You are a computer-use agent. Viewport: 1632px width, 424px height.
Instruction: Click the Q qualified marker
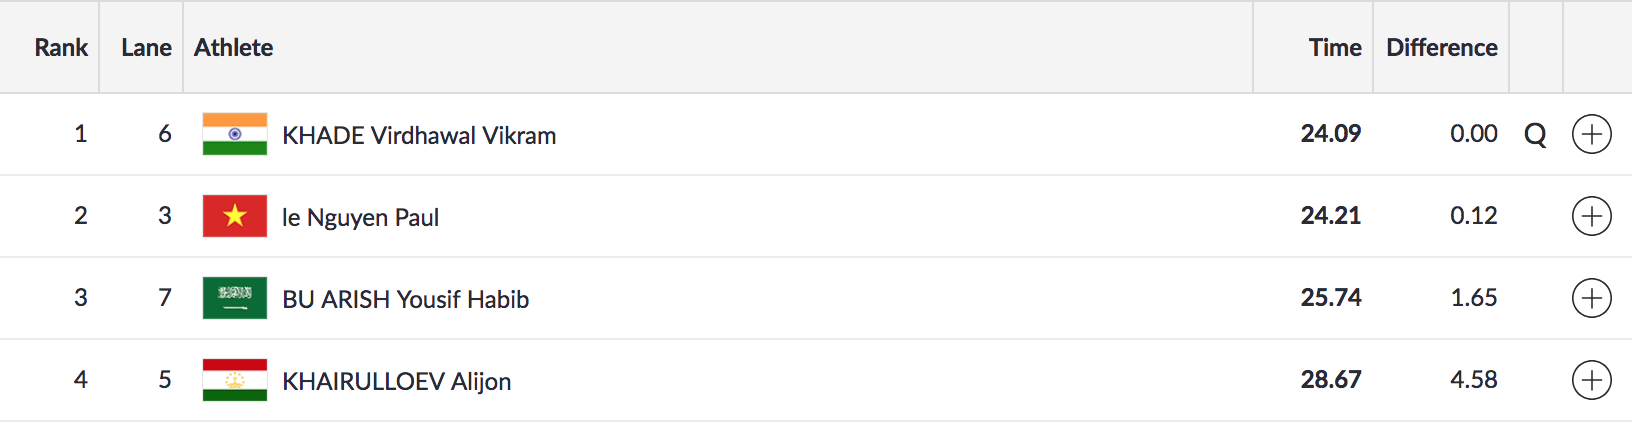(1535, 135)
